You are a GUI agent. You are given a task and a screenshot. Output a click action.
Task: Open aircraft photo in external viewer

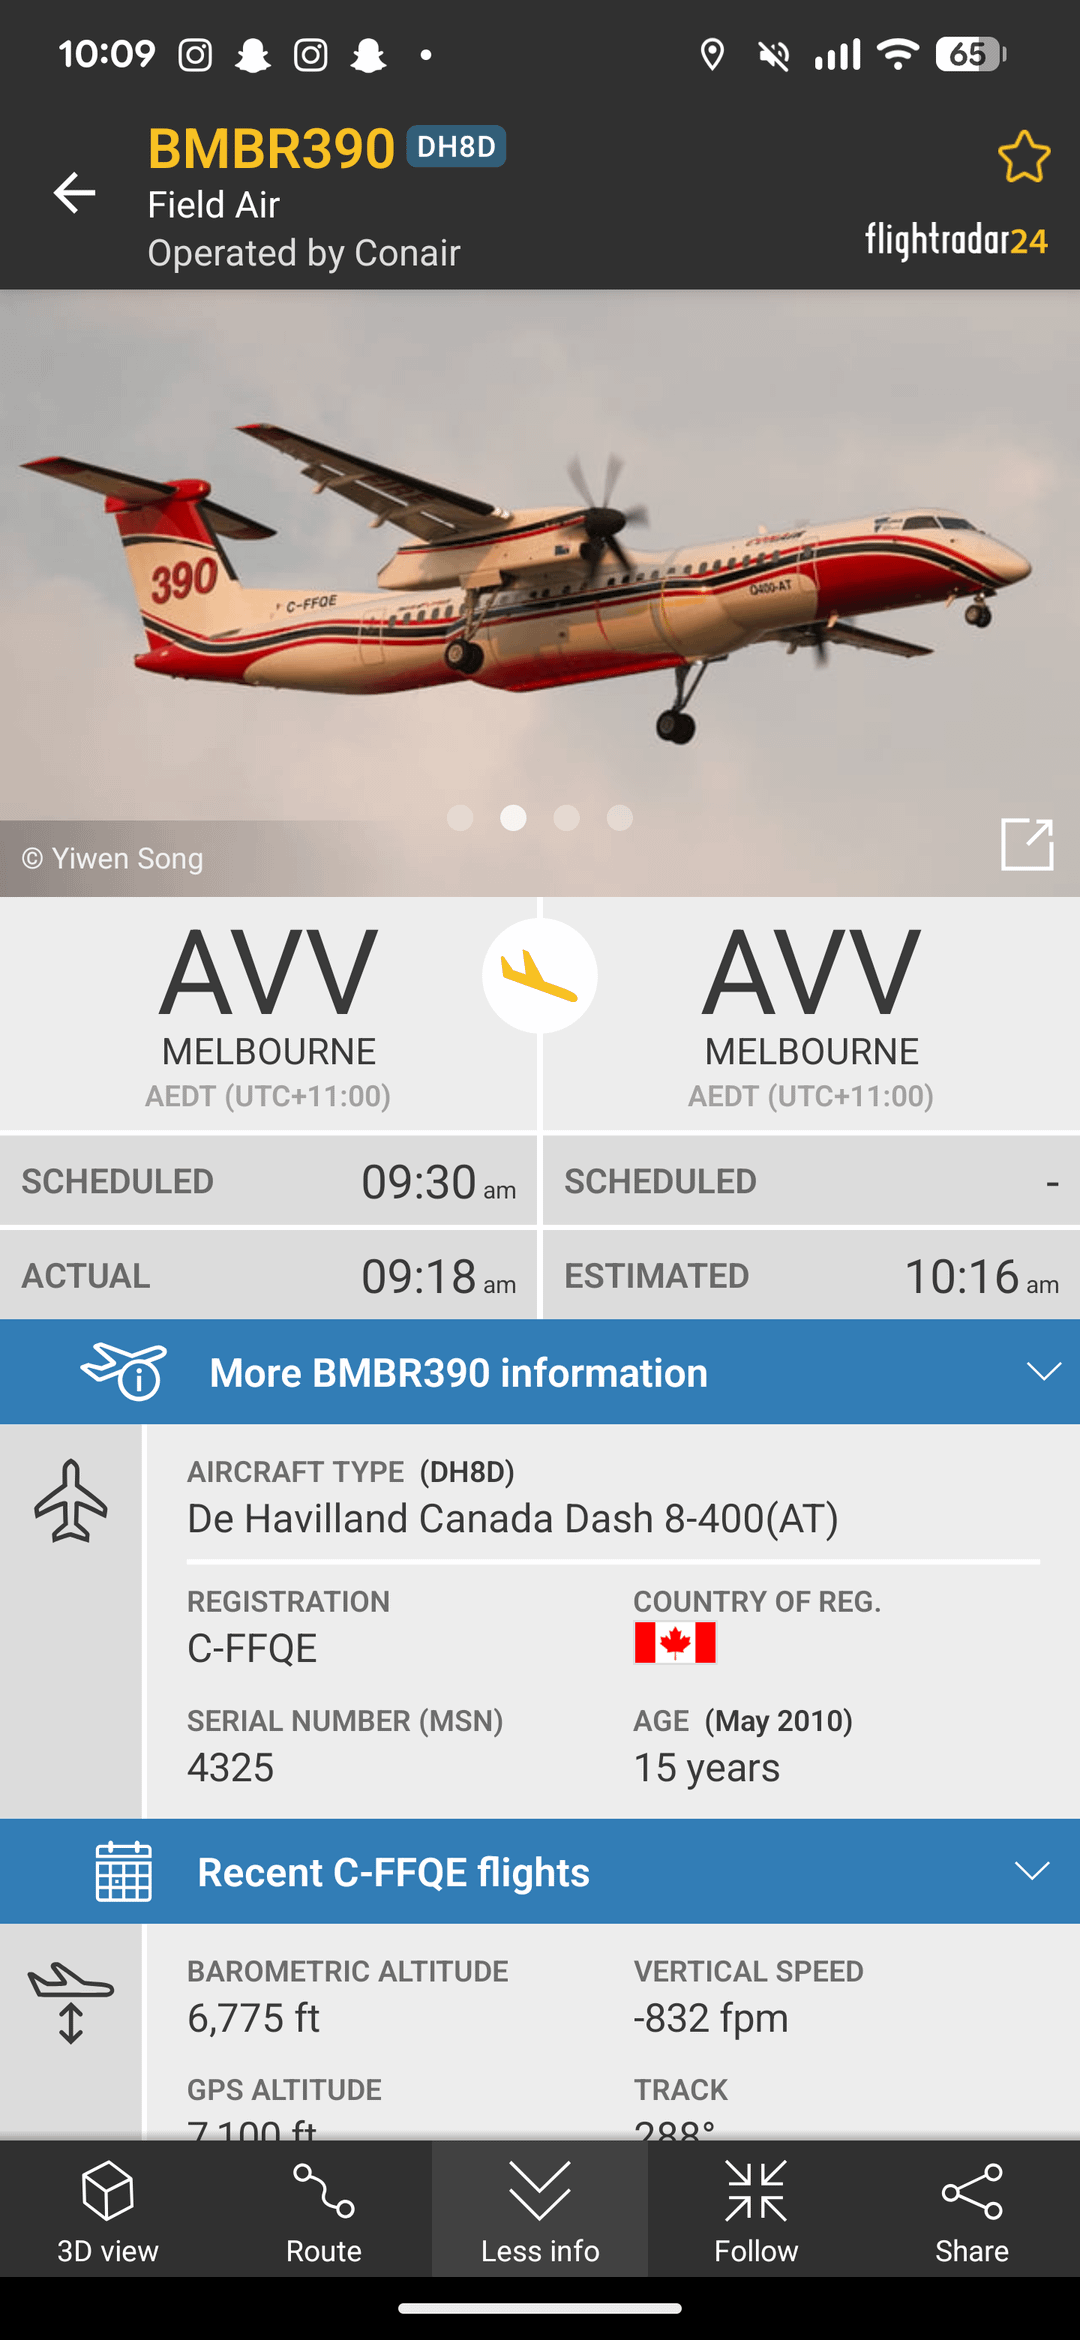coord(1027,844)
